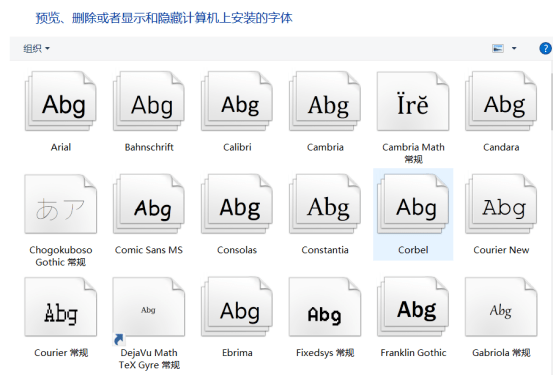Click the Ebrima name label

(237, 353)
